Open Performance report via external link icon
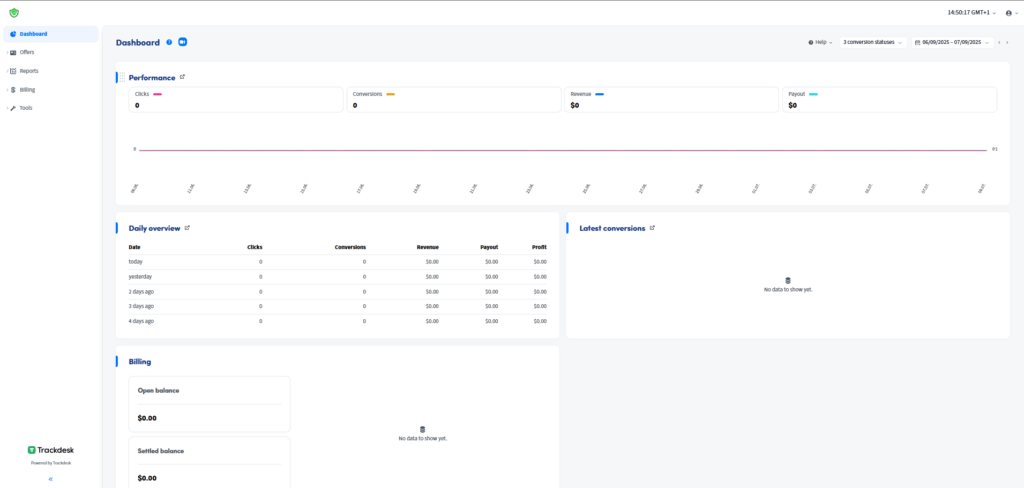 click(182, 77)
